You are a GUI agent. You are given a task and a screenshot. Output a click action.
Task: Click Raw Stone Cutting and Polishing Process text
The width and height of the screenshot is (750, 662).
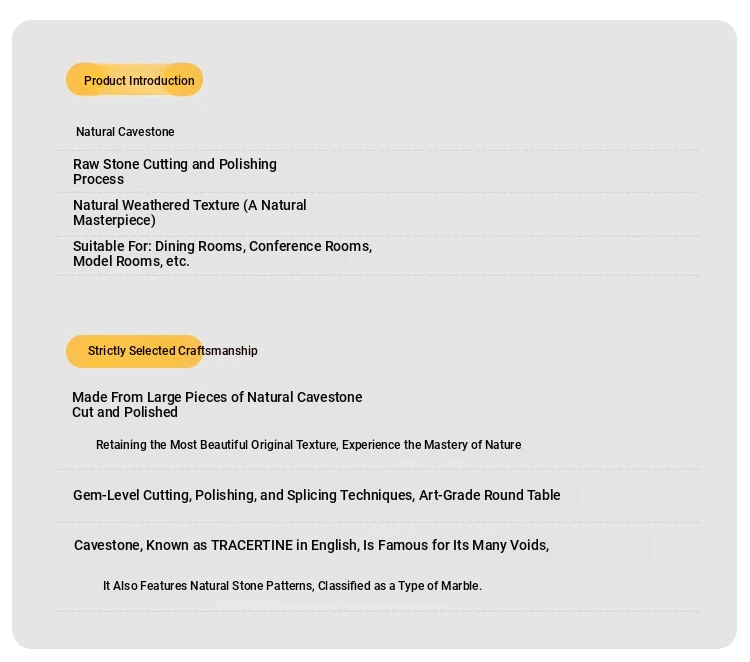pos(175,171)
